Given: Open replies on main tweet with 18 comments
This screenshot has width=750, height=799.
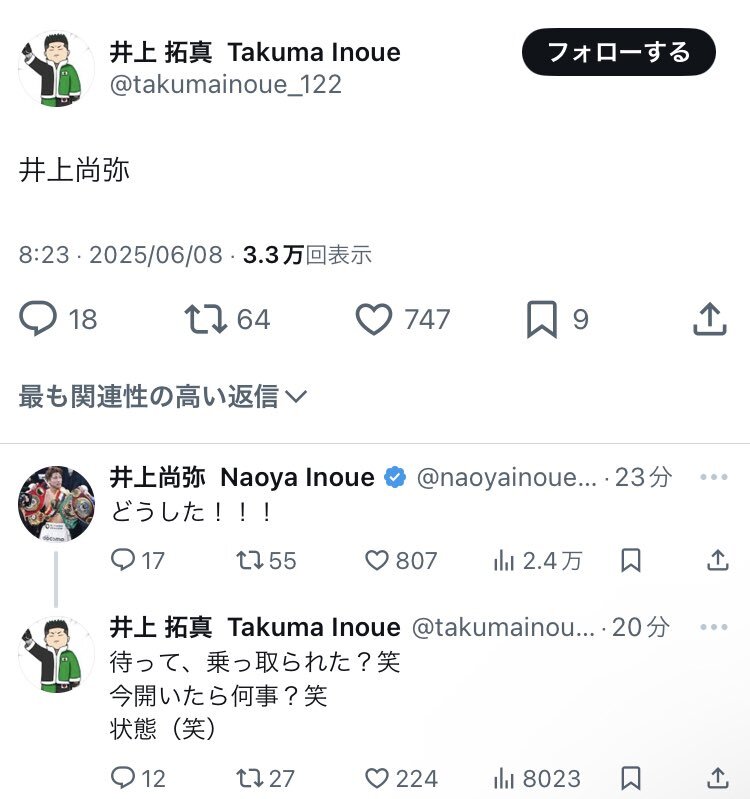Looking at the screenshot, I should point(58,319).
